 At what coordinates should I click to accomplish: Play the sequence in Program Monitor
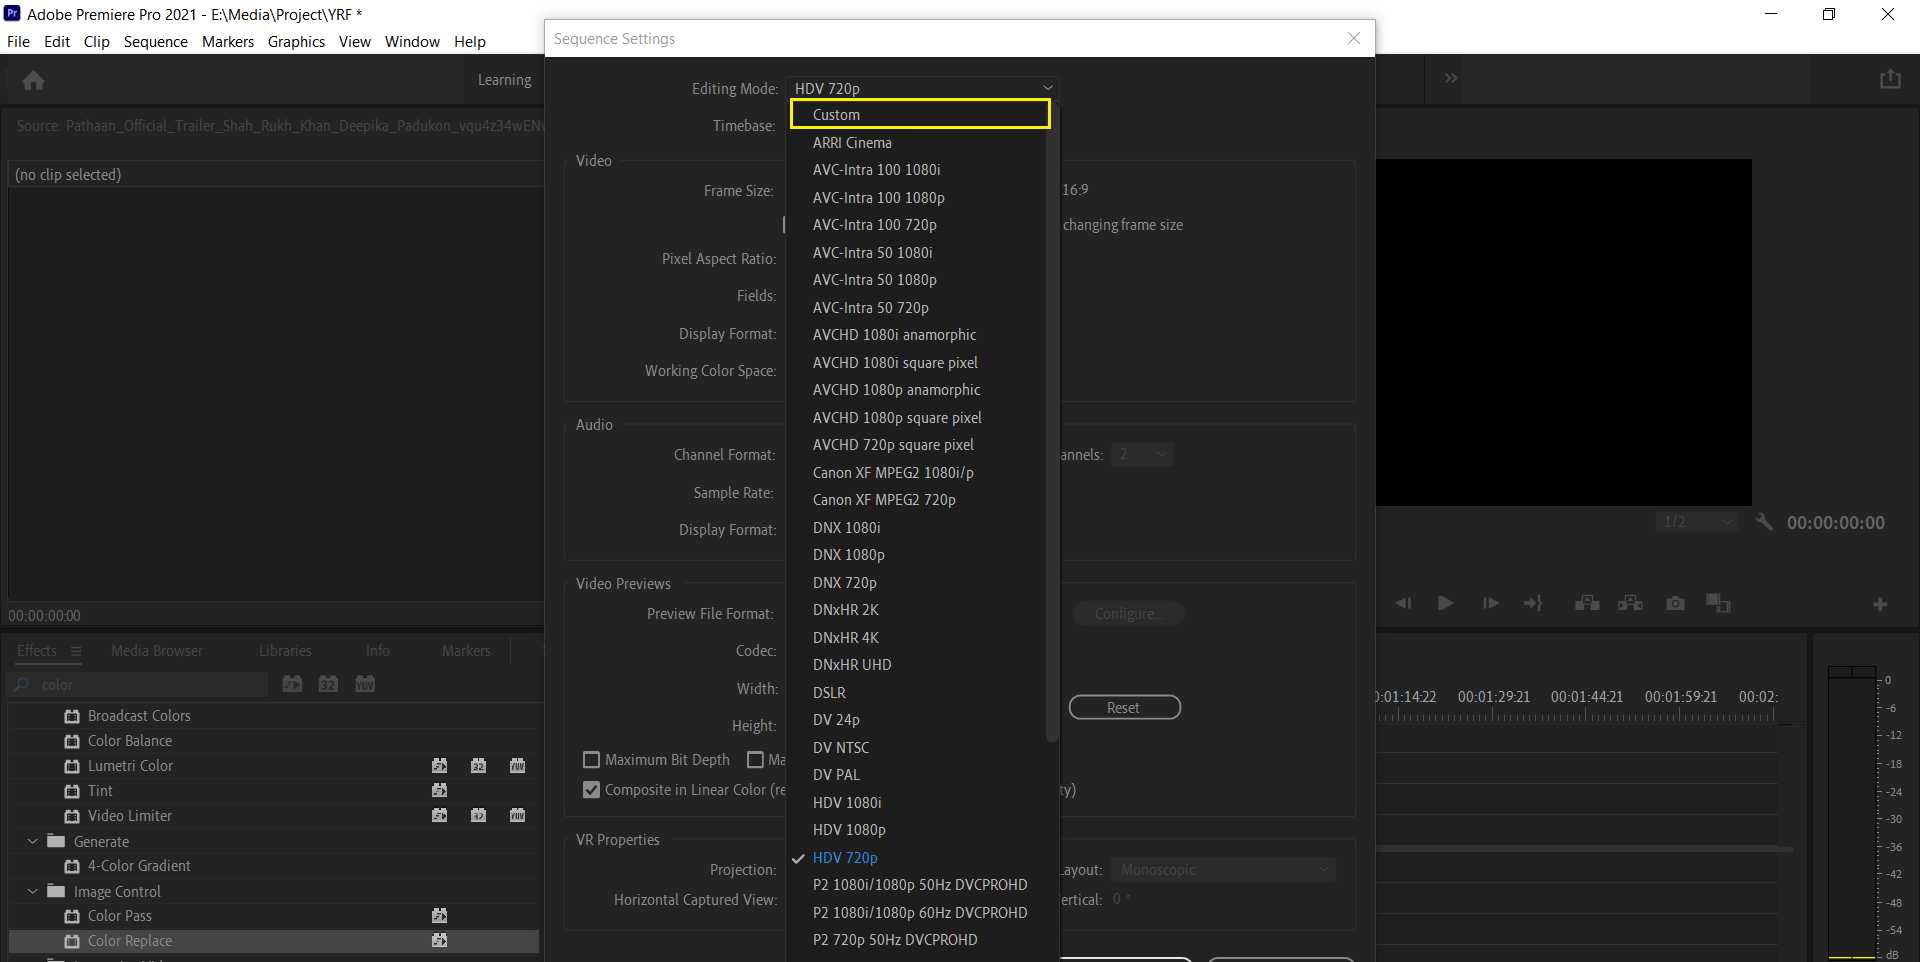click(1445, 603)
